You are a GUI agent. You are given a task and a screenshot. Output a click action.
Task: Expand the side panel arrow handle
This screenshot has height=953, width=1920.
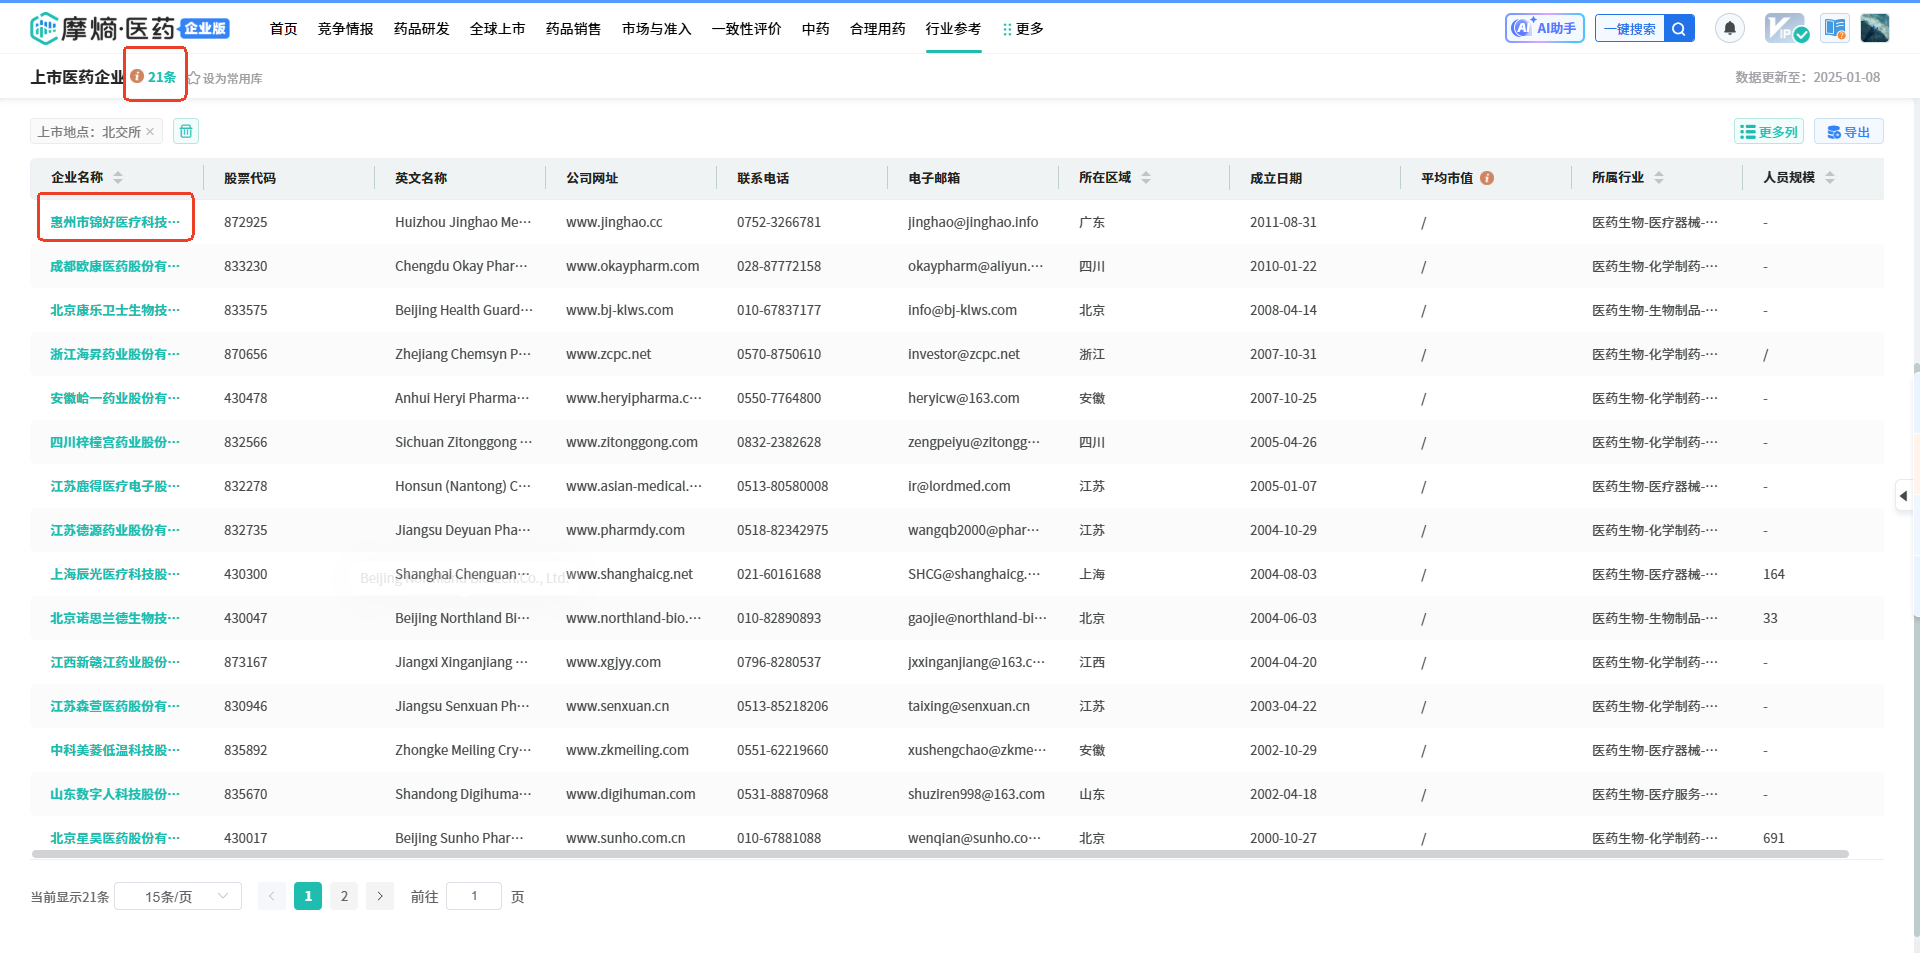[1904, 496]
